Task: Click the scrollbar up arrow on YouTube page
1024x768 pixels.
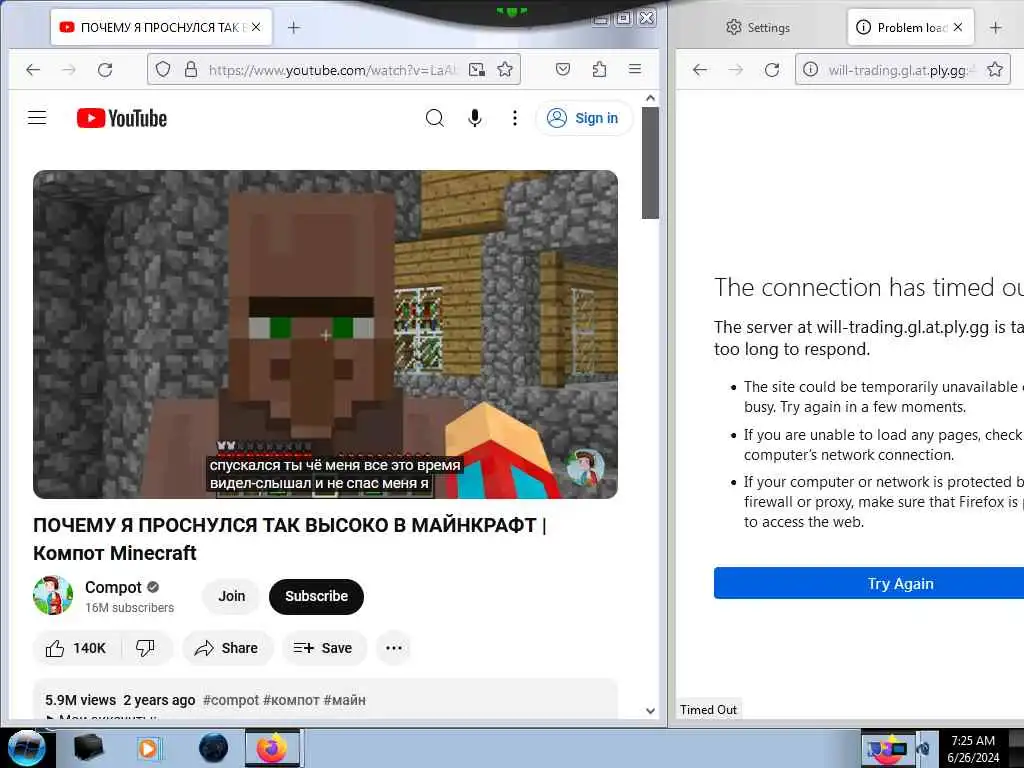Action: pyautogui.click(x=650, y=98)
